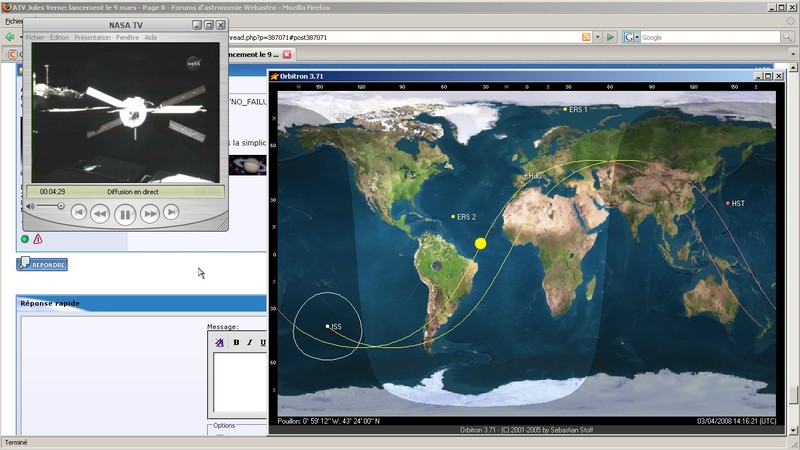Mute the NASA TV speaker icon
Screen dimensions: 800x450
[30, 206]
